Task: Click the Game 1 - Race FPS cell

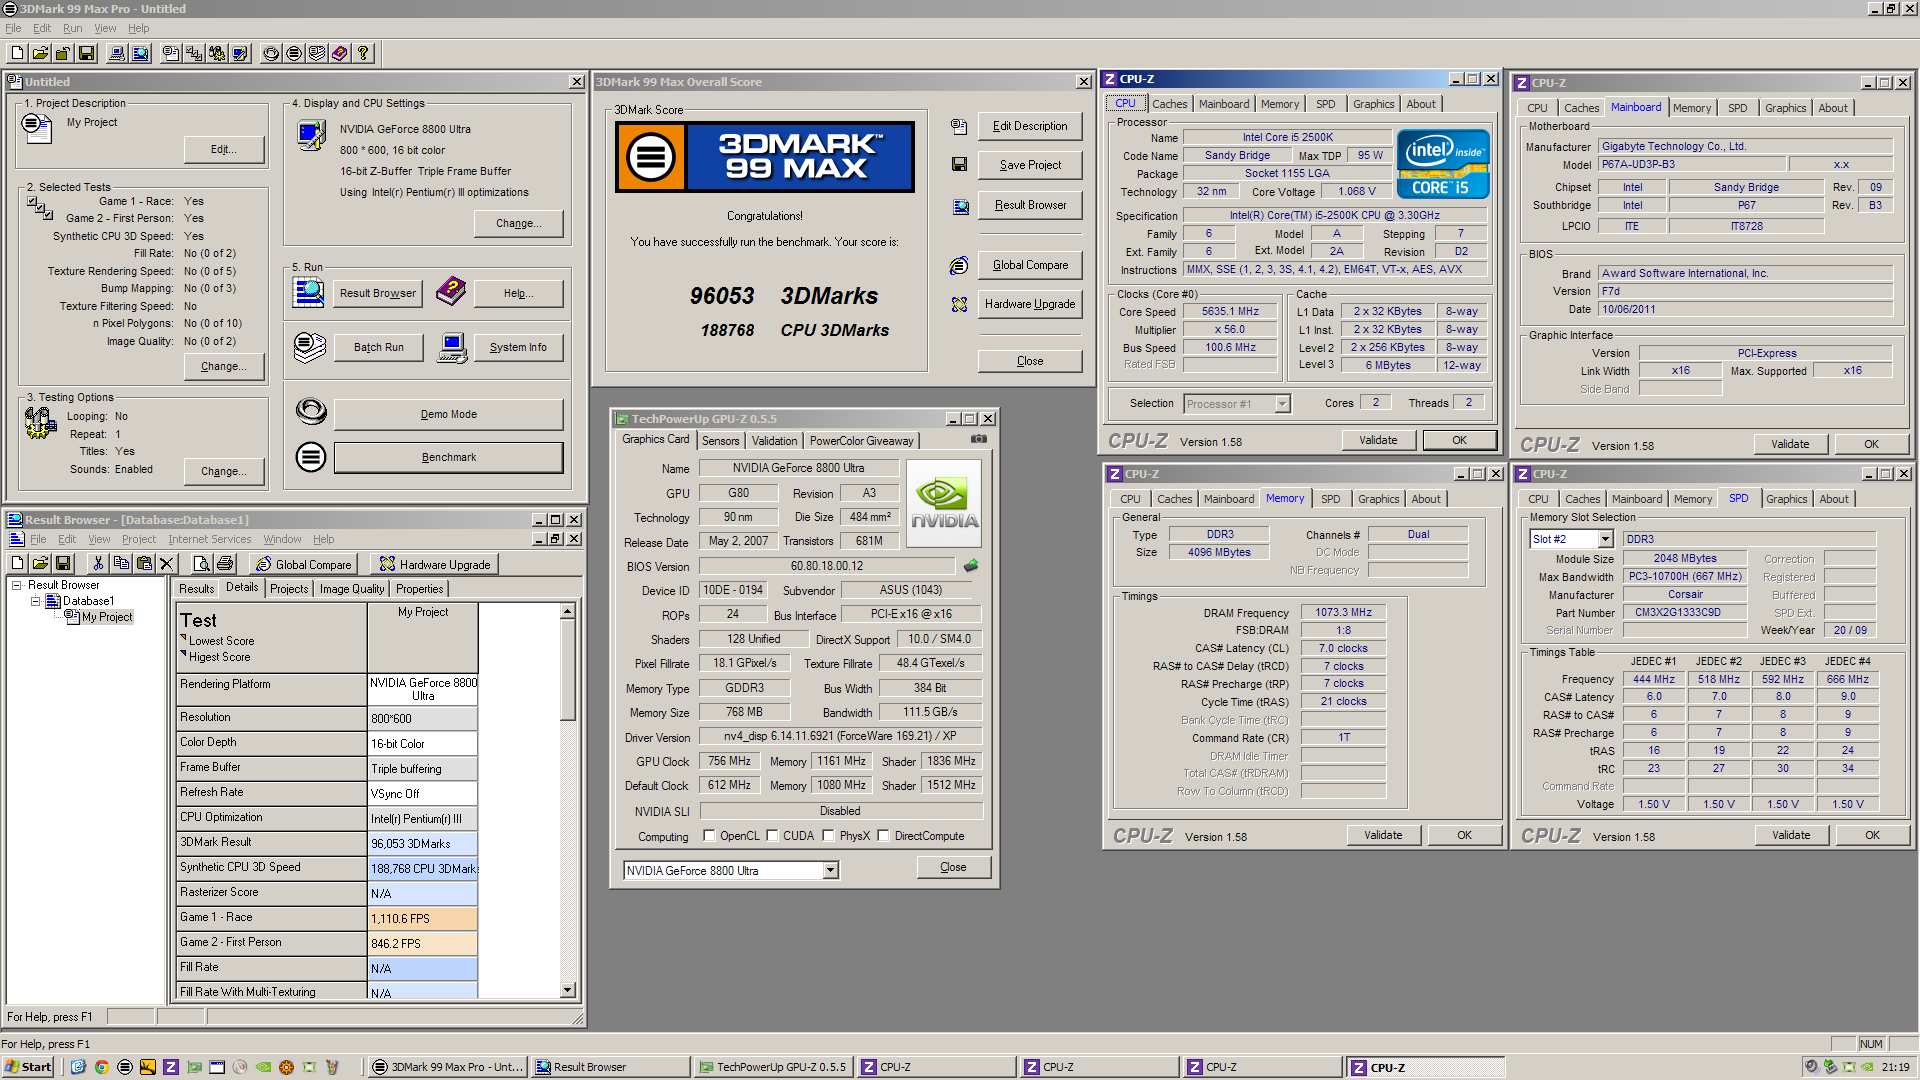Action: click(422, 919)
